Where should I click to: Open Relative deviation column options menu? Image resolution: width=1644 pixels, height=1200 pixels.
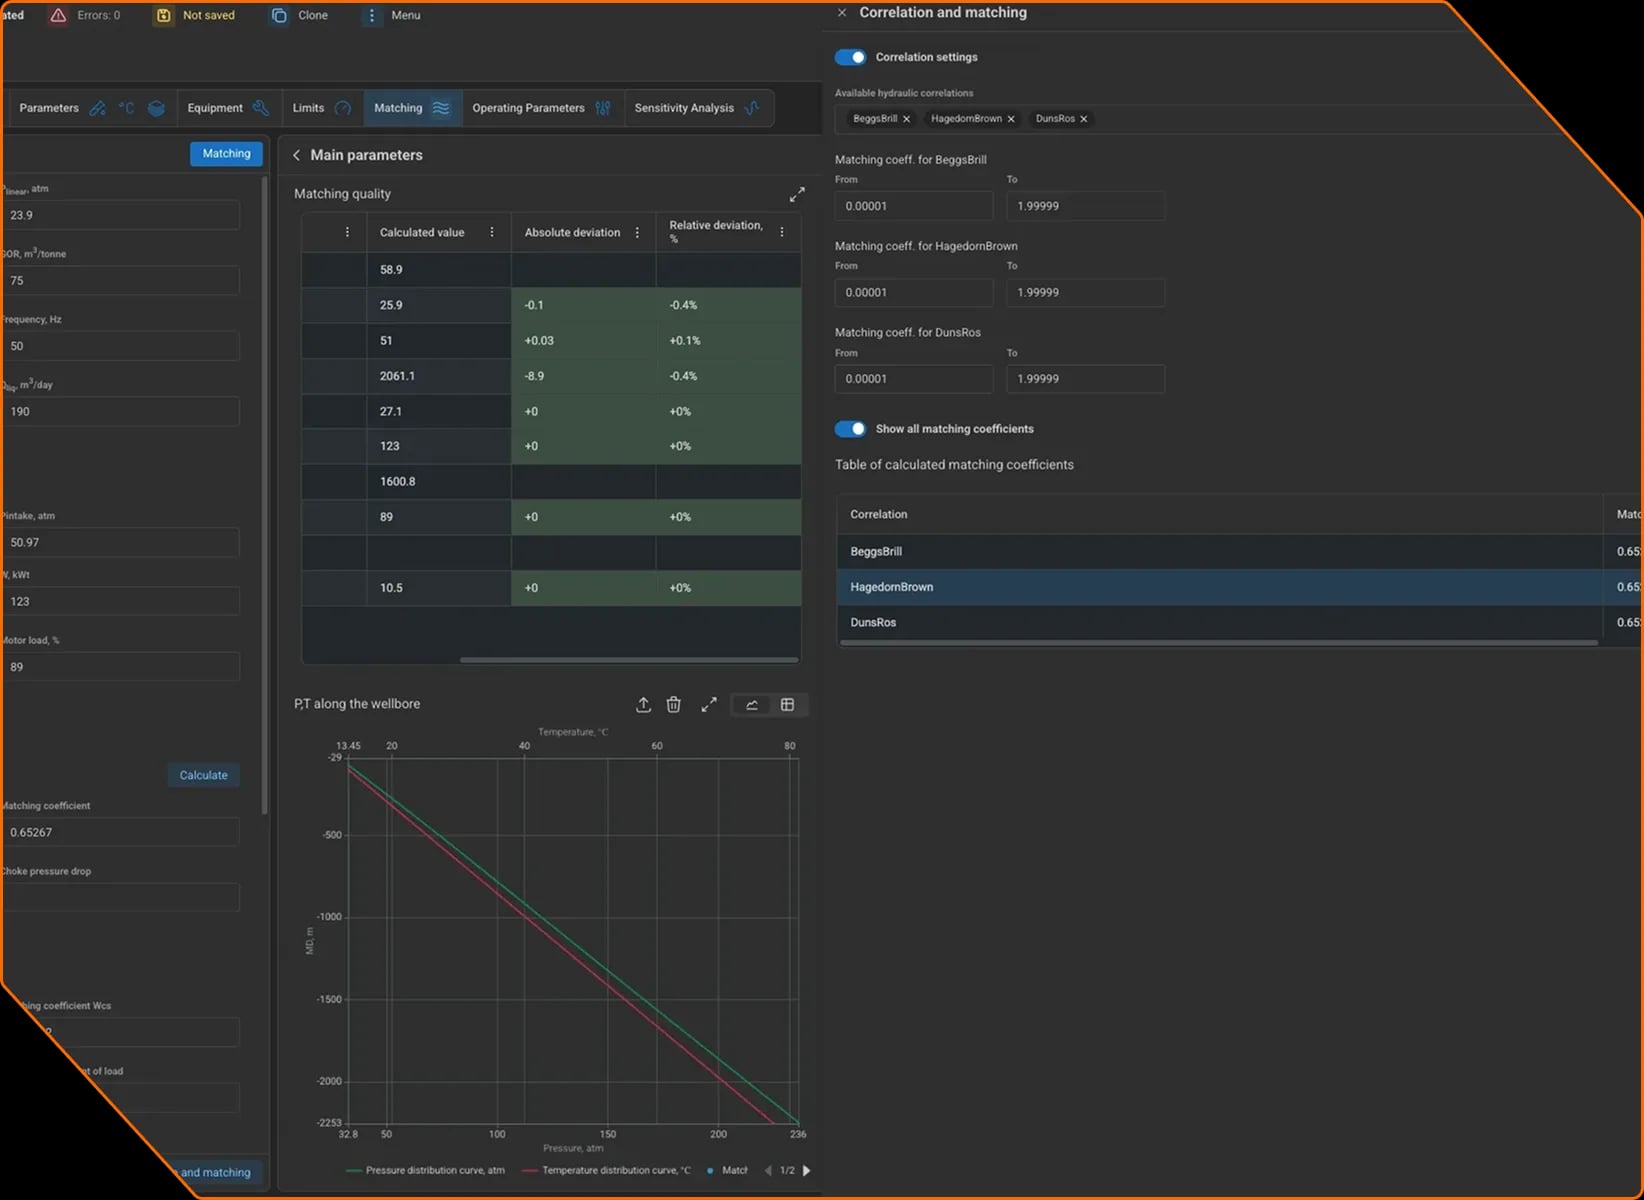[x=782, y=232]
